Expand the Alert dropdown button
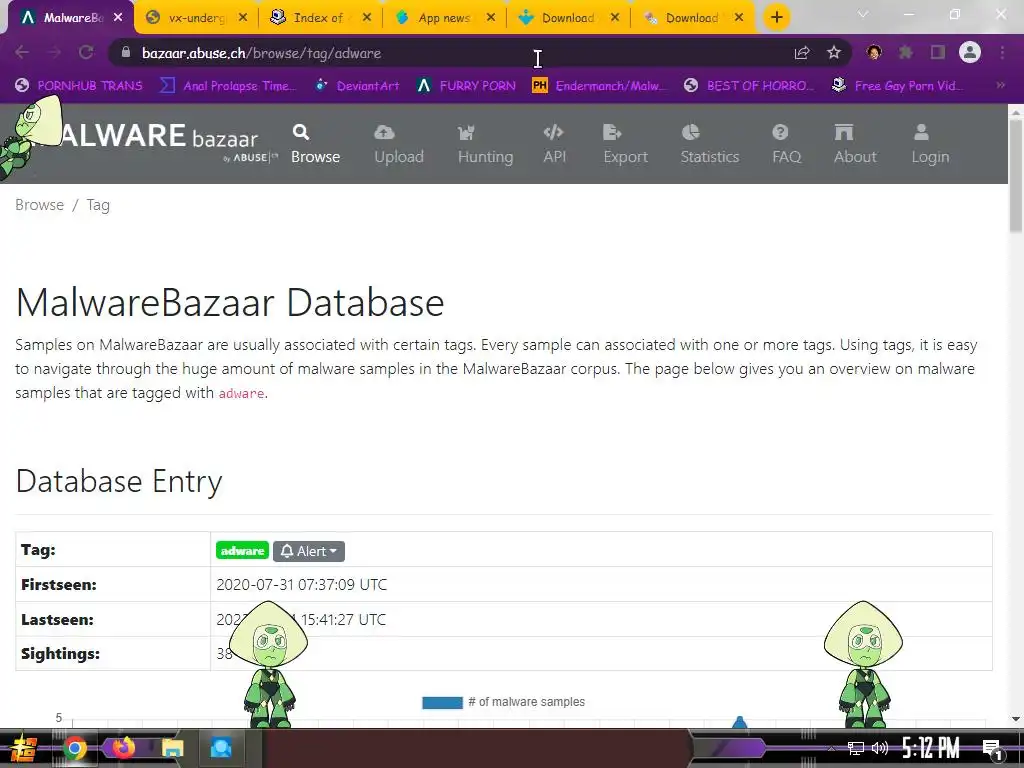1024x768 pixels. [x=309, y=551]
